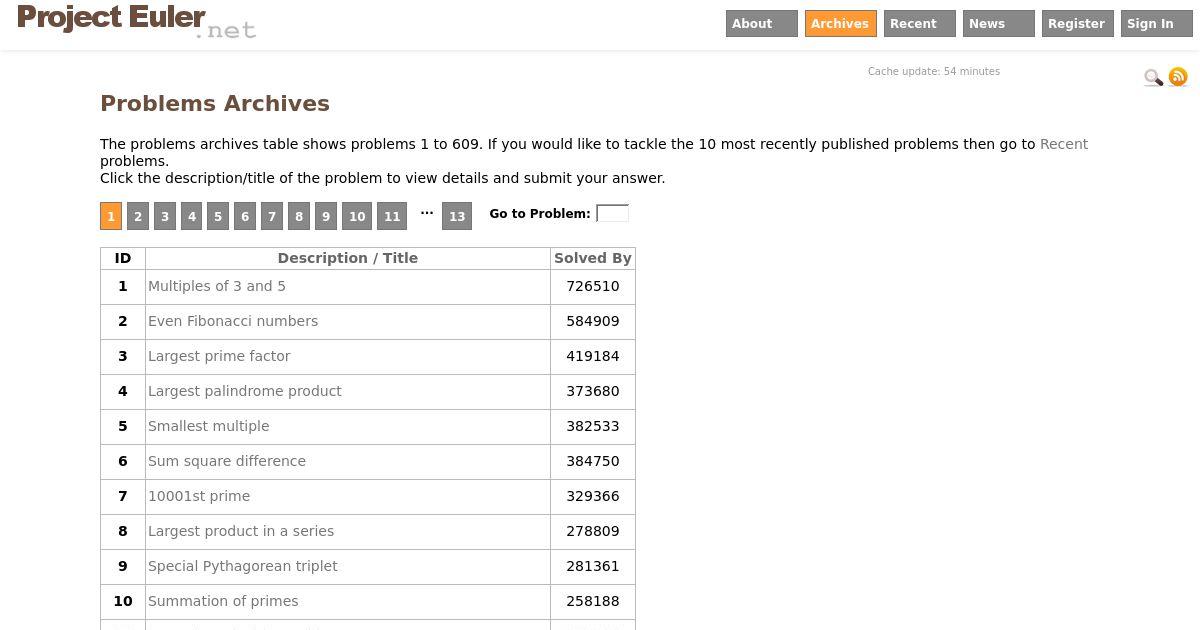This screenshot has height=630, width=1200.
Task: Jump to last archive page 13
Action: click(x=457, y=216)
